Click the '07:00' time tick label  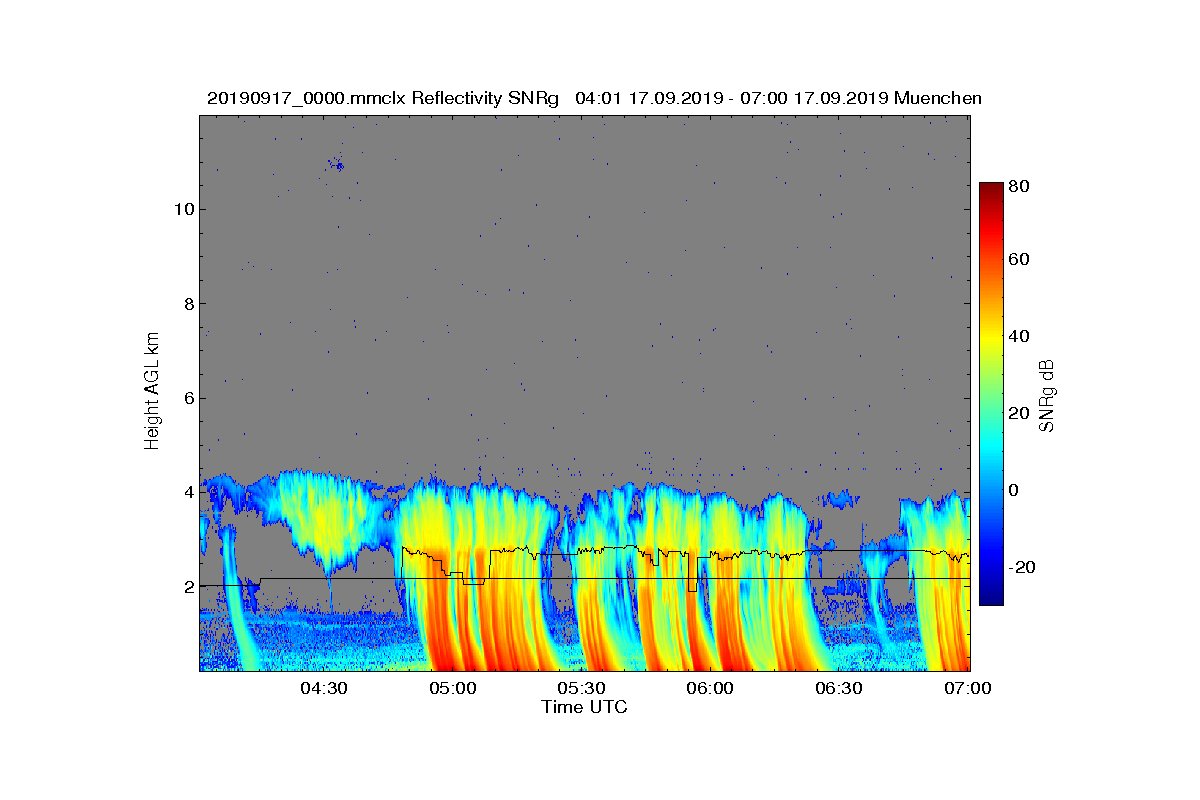pyautogui.click(x=968, y=688)
